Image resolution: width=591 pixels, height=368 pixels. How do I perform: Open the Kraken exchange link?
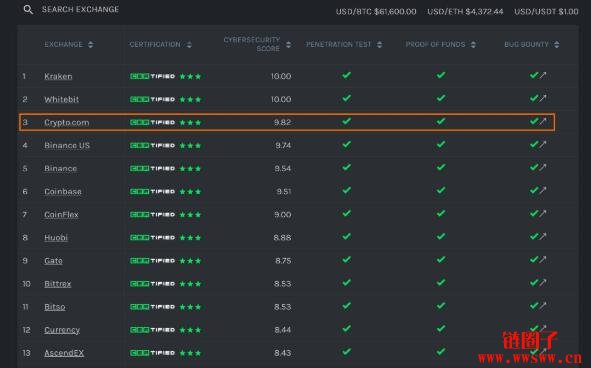tap(58, 76)
